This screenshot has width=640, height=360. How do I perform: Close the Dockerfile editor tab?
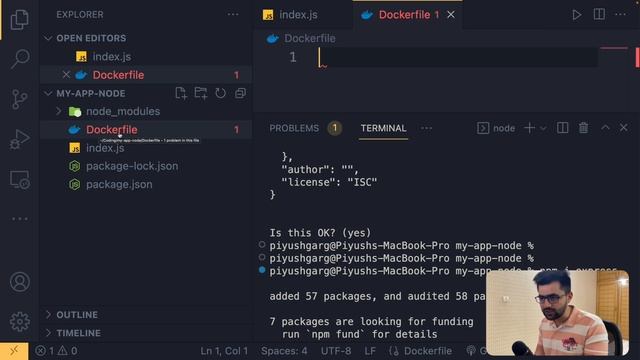(x=451, y=15)
